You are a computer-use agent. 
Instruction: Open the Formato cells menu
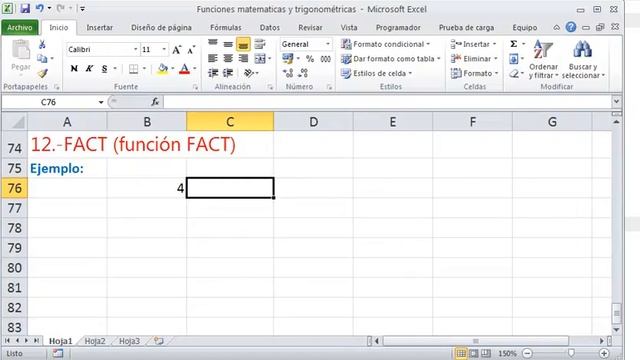pyautogui.click(x=475, y=73)
